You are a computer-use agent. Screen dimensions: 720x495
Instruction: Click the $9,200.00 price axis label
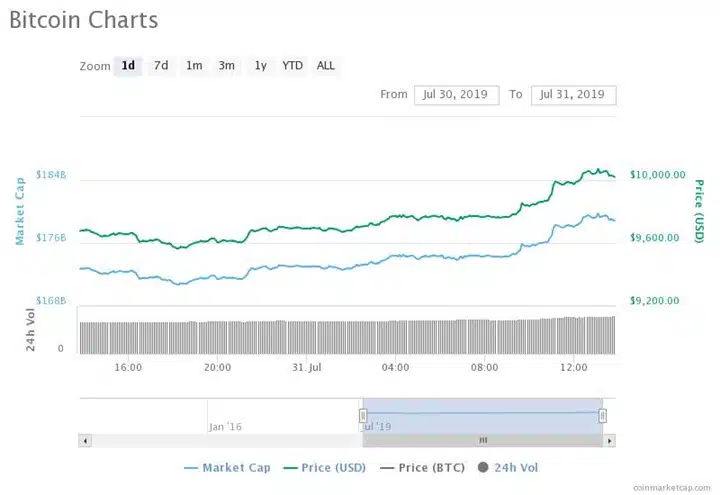coord(654,301)
